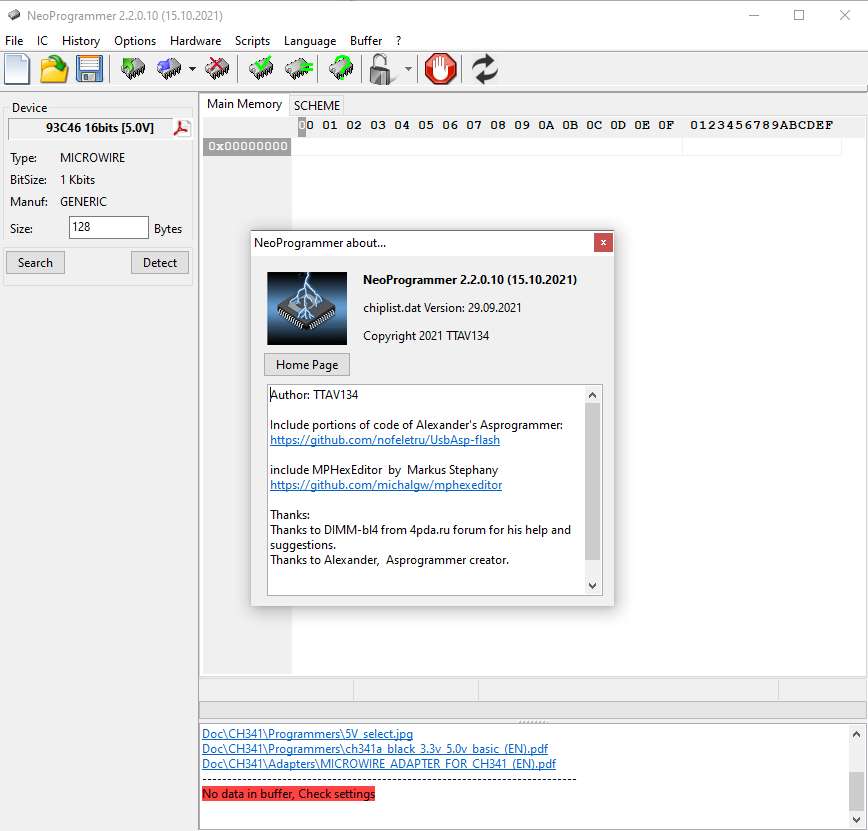Open the dropdown arrow beside the Write IC icon
This screenshot has width=868, height=831.
(x=192, y=69)
